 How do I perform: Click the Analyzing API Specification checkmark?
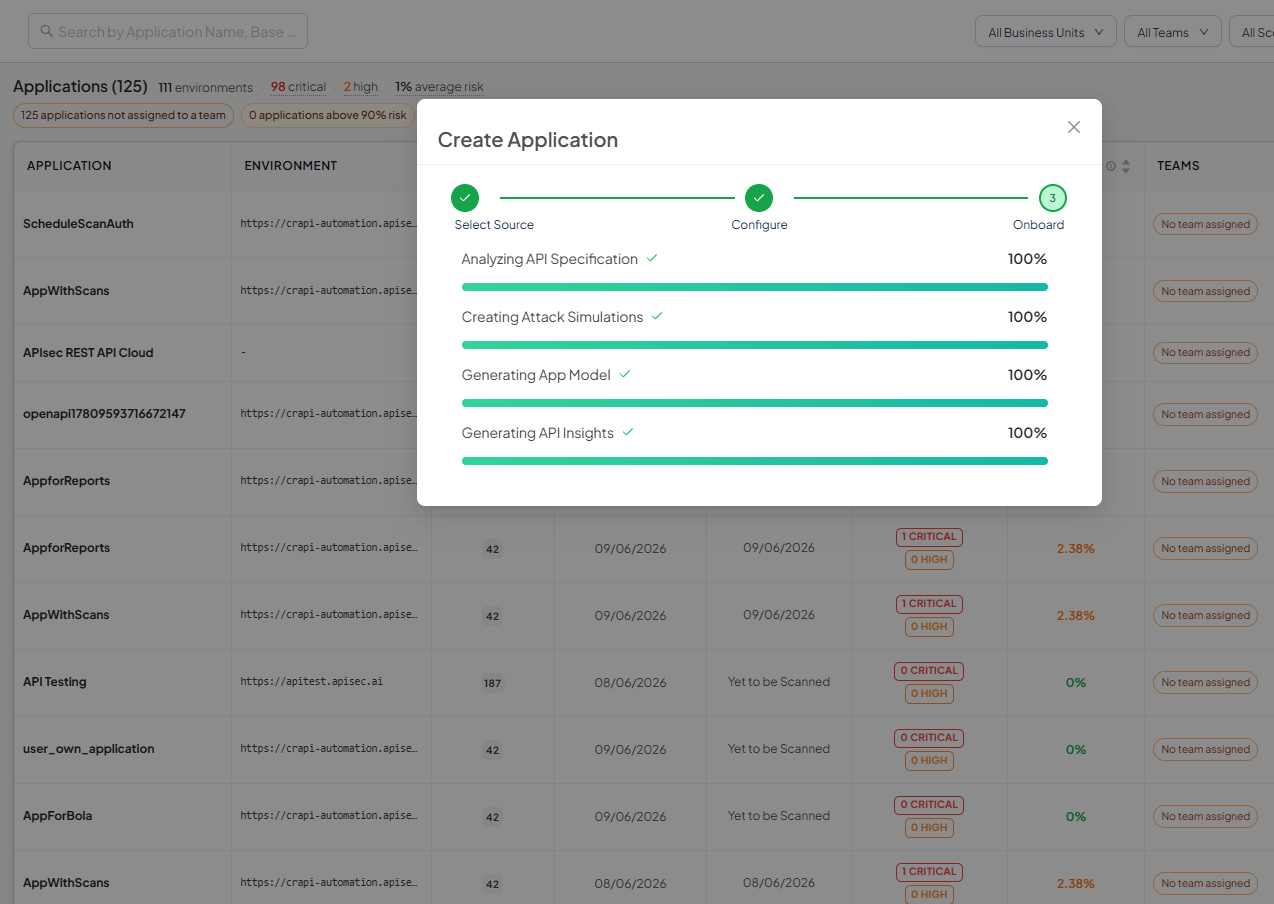[652, 258]
